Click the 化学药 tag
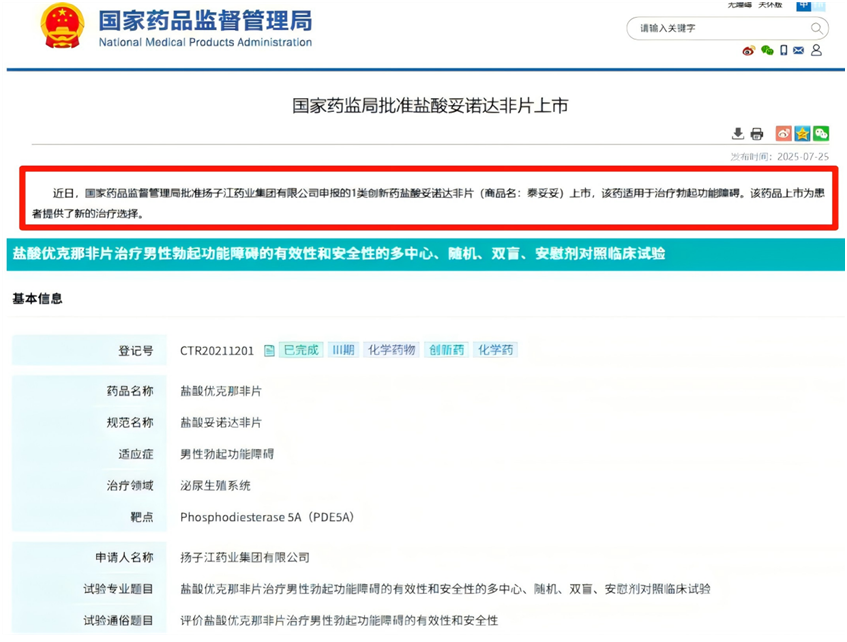The image size is (847, 642). (495, 350)
